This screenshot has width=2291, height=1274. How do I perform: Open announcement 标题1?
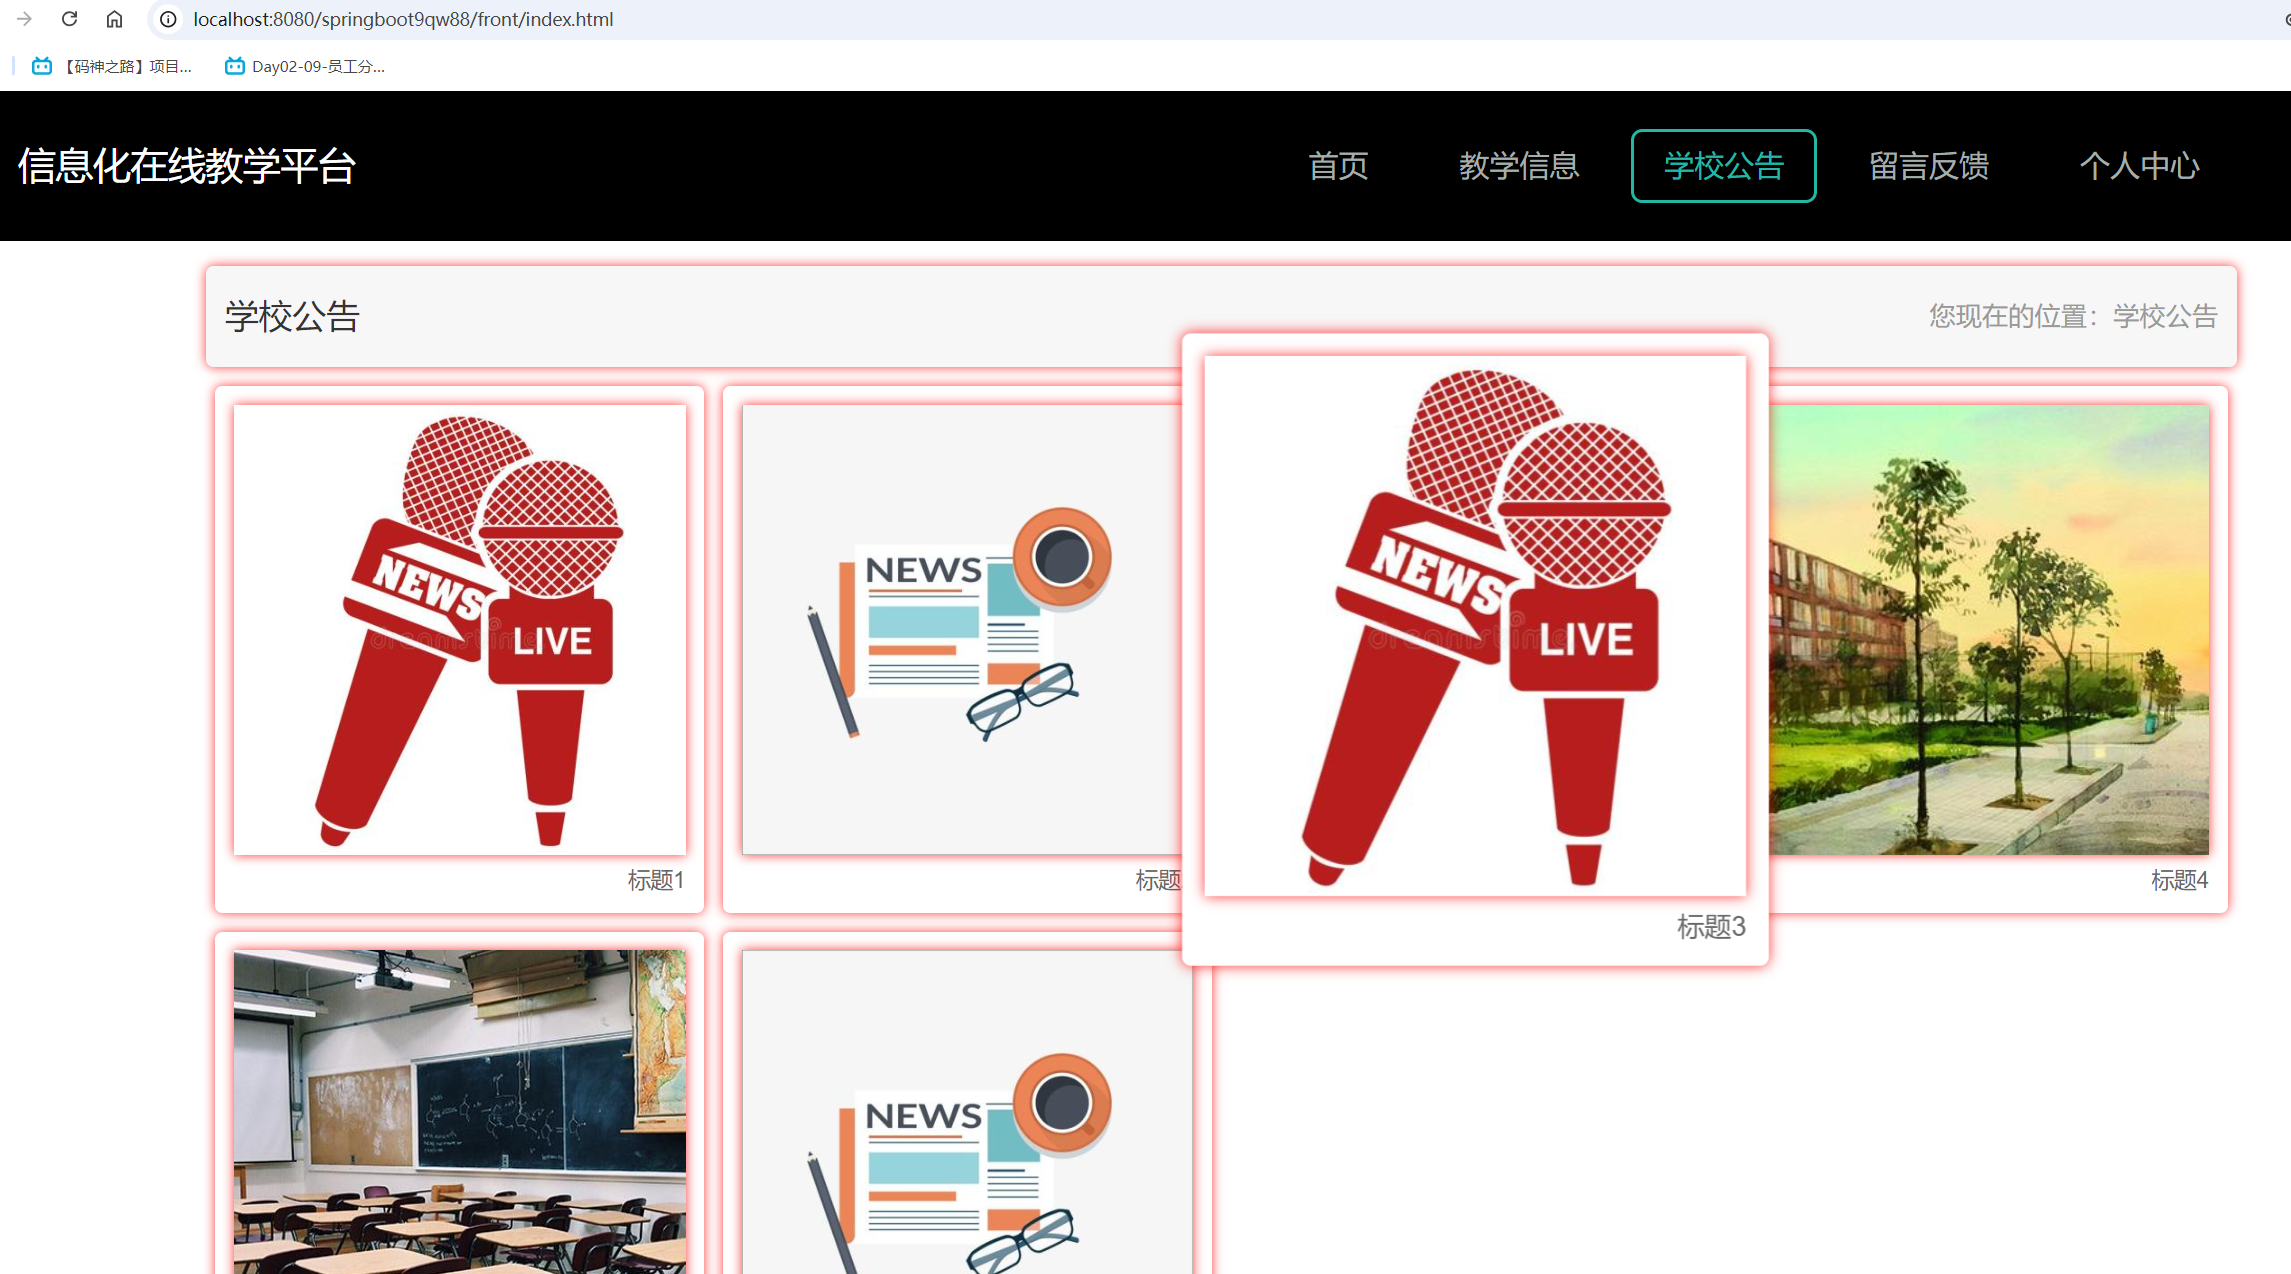pyautogui.click(x=459, y=630)
